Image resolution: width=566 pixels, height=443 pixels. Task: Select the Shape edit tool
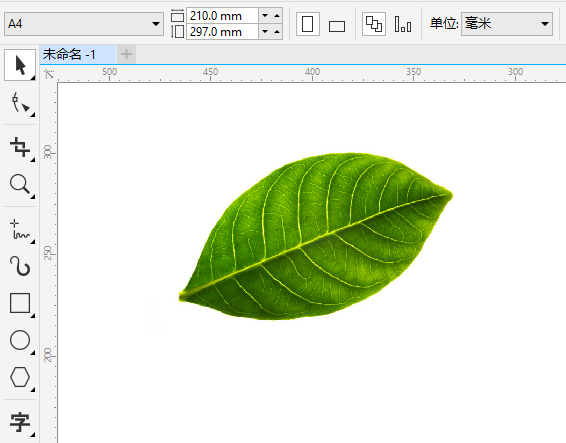pos(20,103)
